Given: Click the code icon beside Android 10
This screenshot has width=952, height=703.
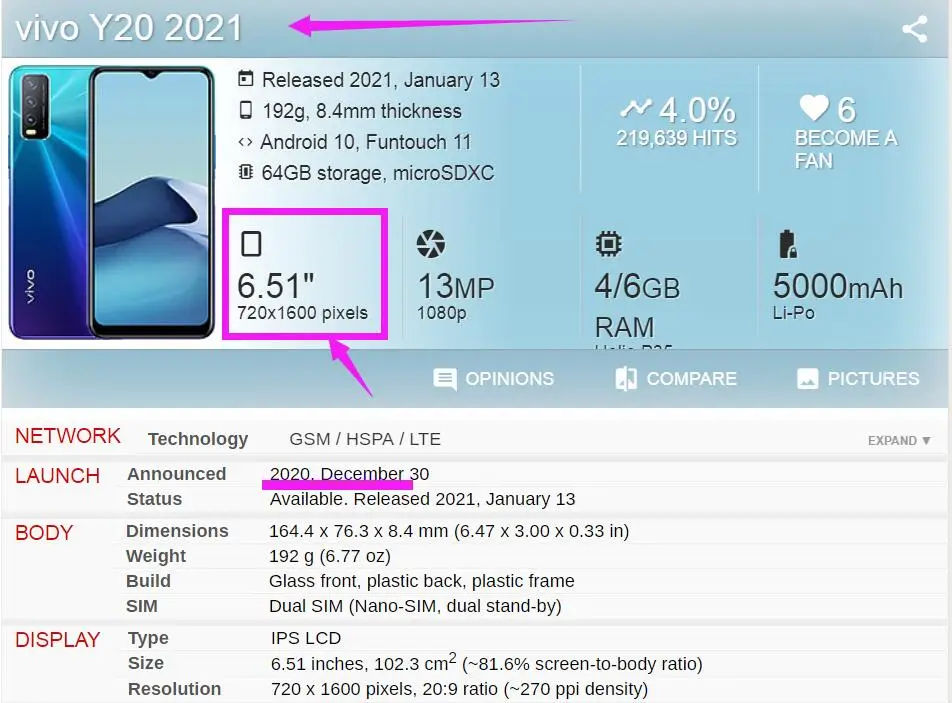Looking at the screenshot, I should coord(245,142).
